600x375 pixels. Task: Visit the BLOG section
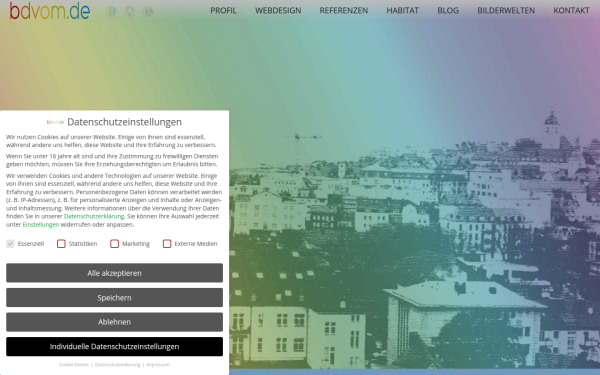point(448,11)
